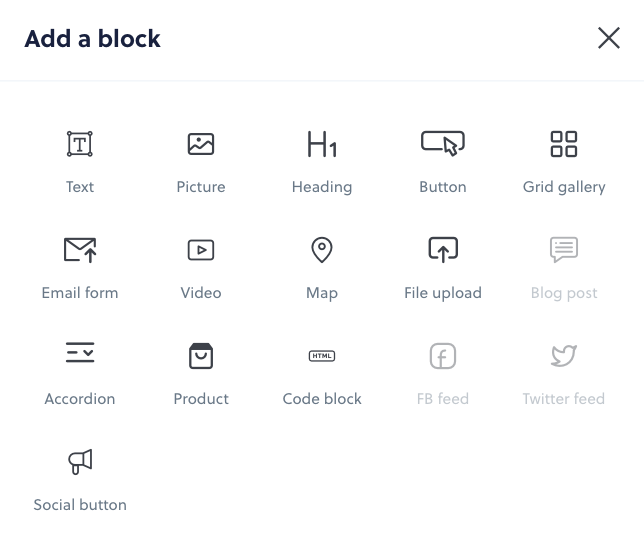644x547 pixels.
Task: Click the 'Code block' label
Action: tap(322, 399)
